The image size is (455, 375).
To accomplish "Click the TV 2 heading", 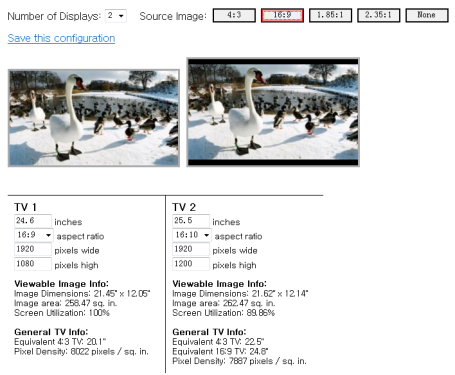I will tap(184, 207).
